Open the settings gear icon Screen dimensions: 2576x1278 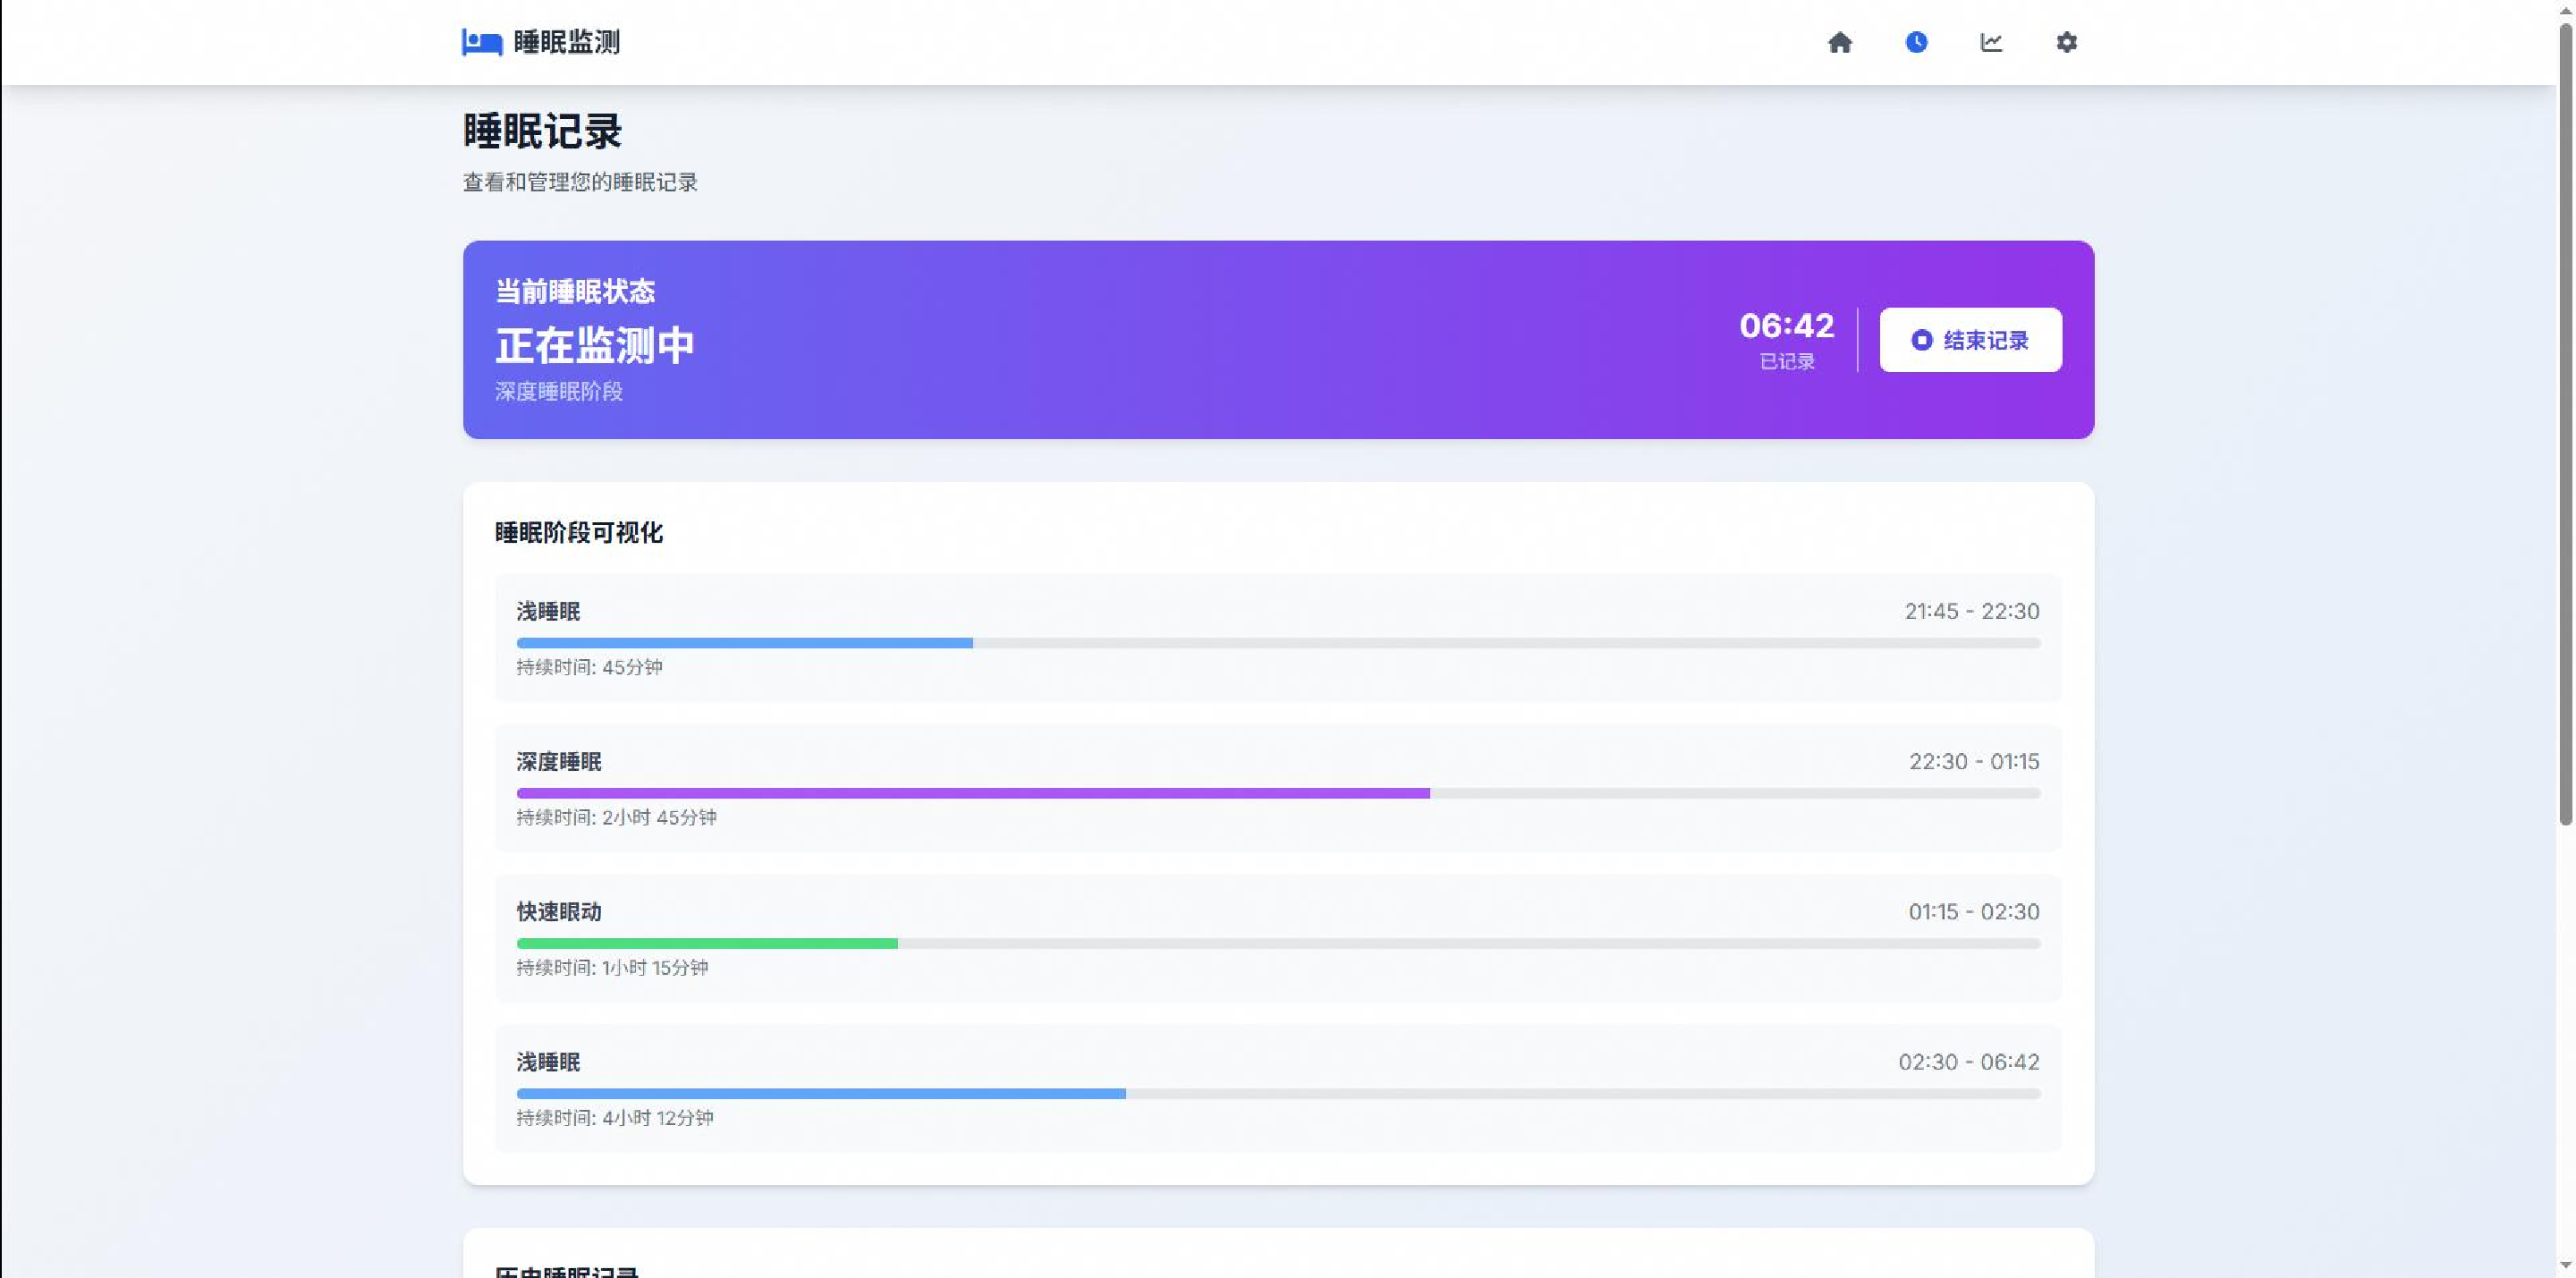point(2067,42)
